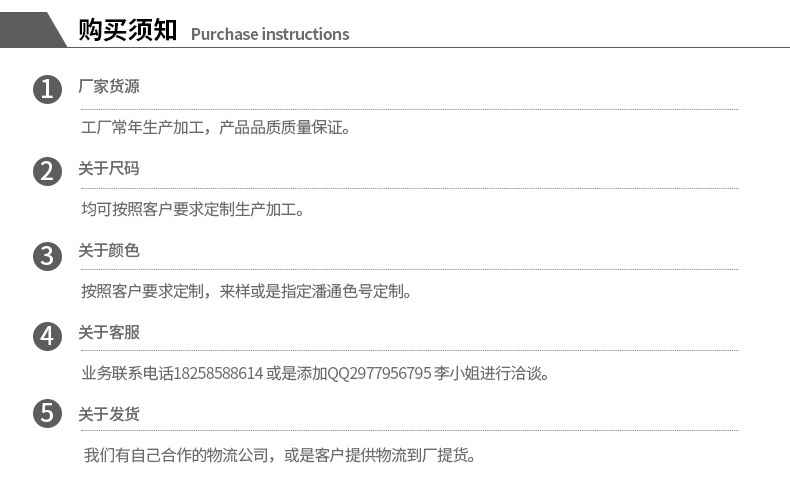The height and width of the screenshot is (485, 790).
Task: Click the logistics company shipping text line
Action: [279, 456]
